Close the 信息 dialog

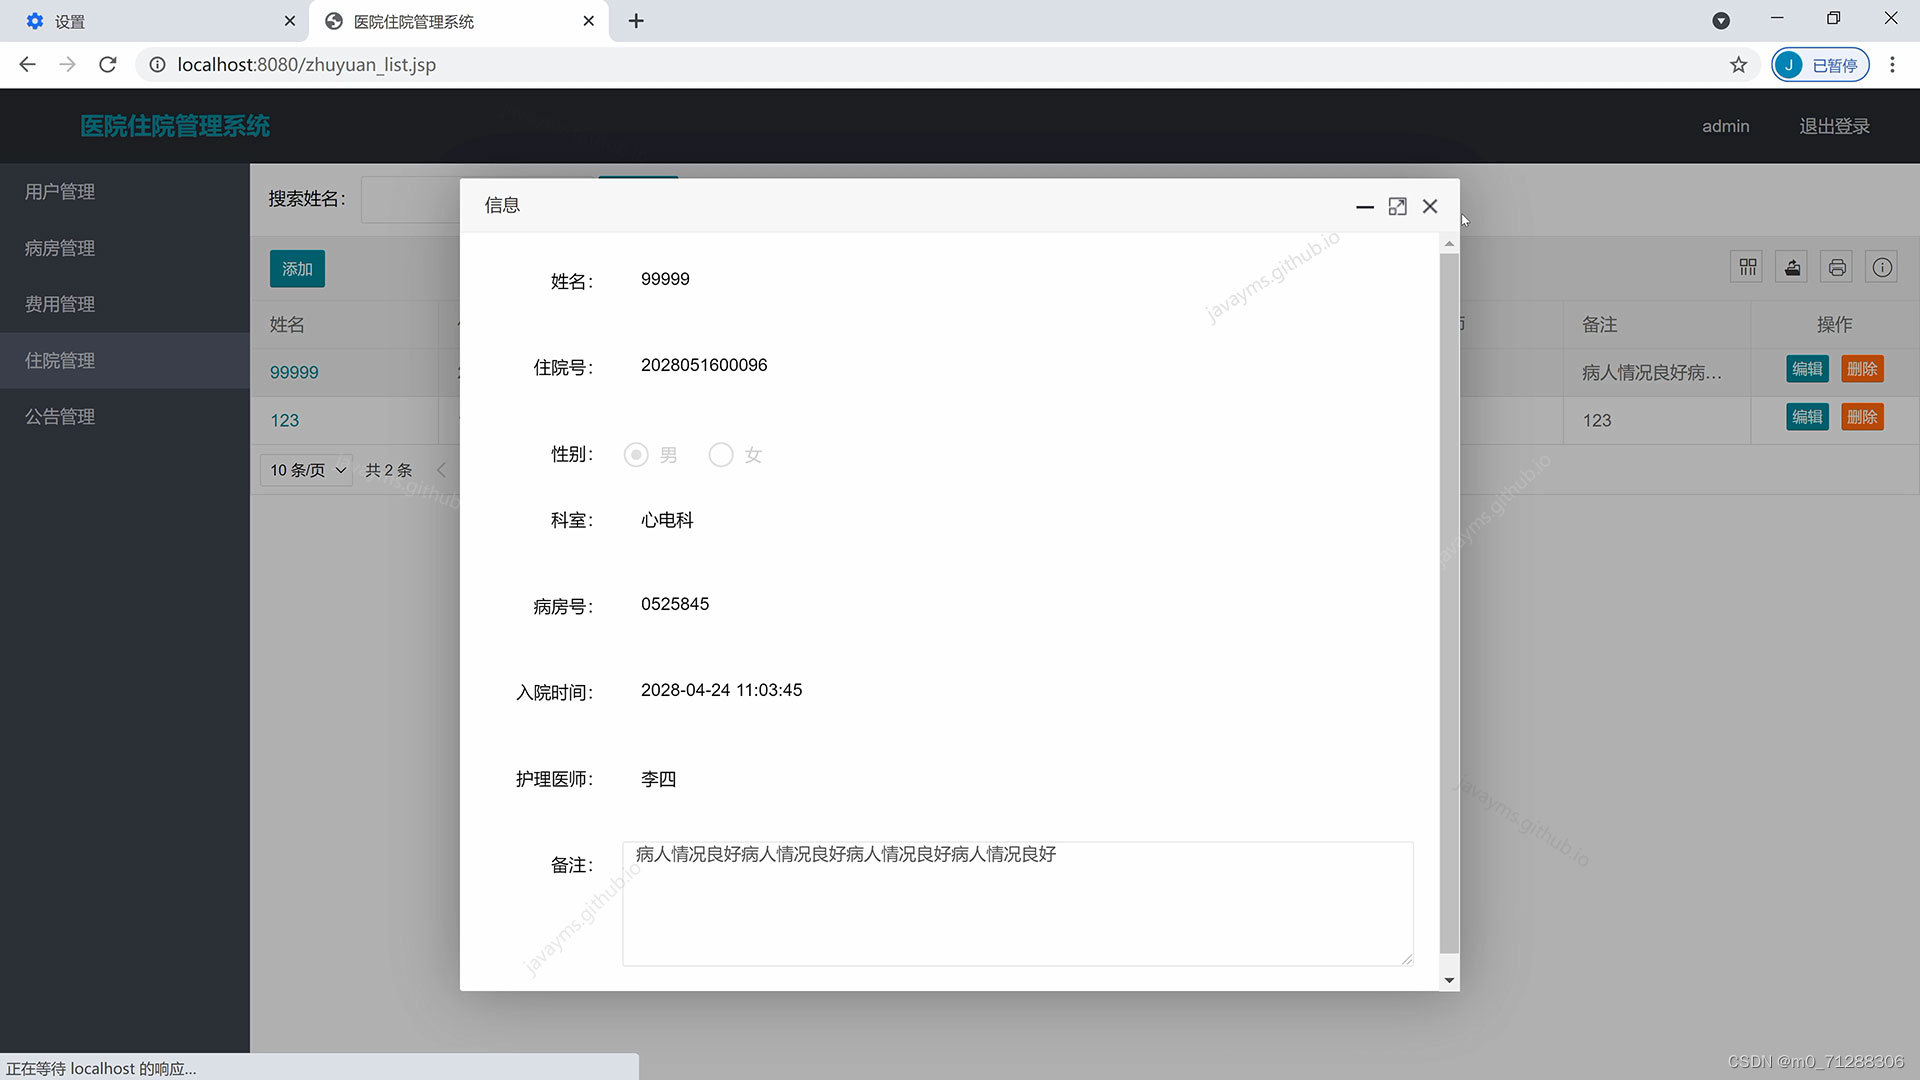(1430, 206)
